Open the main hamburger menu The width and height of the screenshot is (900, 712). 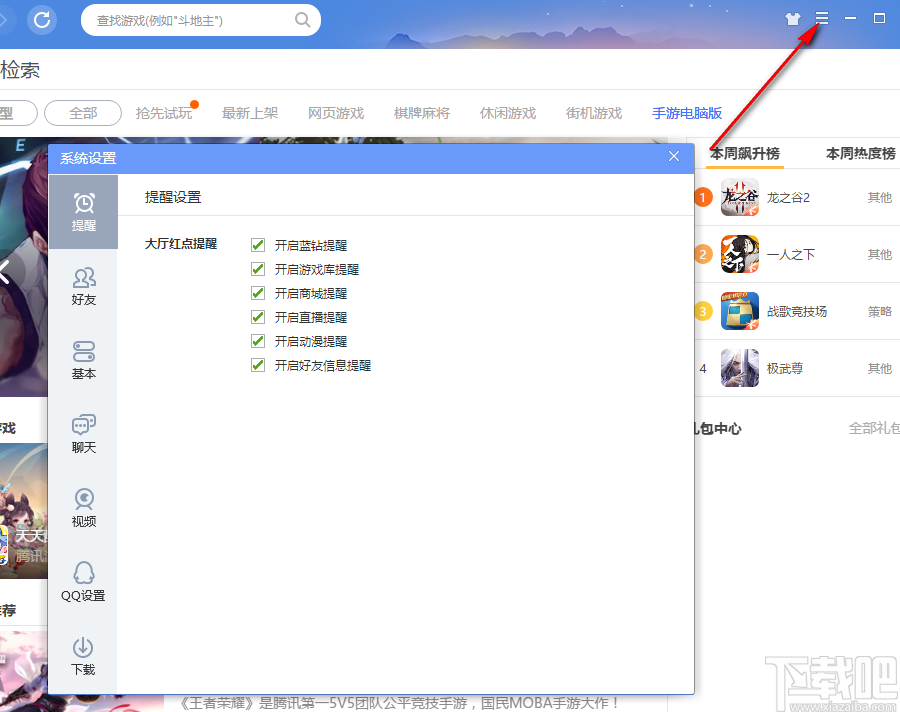(x=822, y=17)
